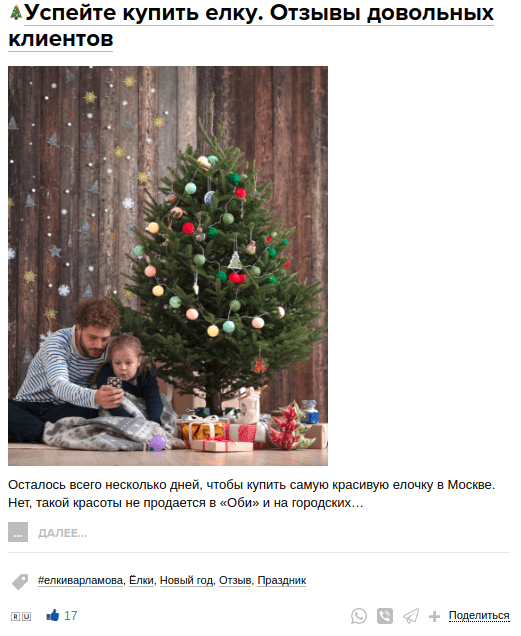Click the RU language badge icon

[21, 617]
